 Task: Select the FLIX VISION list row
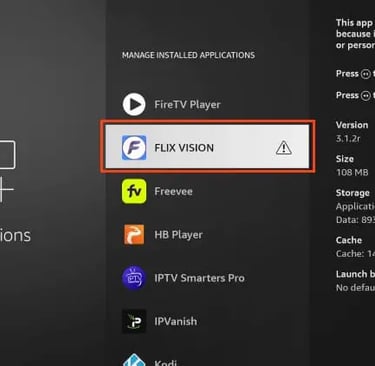click(207, 147)
